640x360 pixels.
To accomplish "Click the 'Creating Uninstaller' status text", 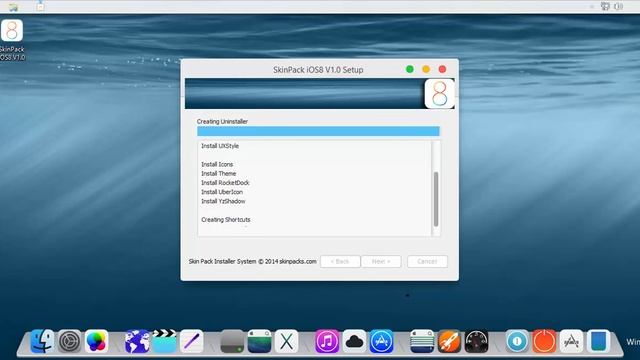I will (222, 122).
